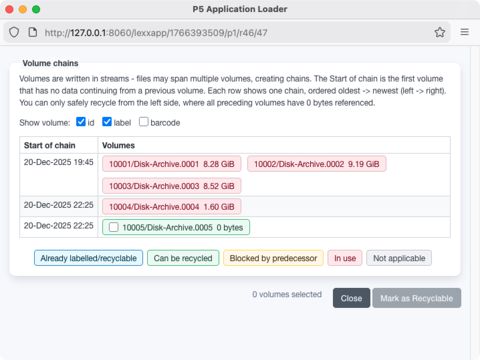Click the URL address bar field
Screen dimensions: 480x360
click(x=233, y=33)
